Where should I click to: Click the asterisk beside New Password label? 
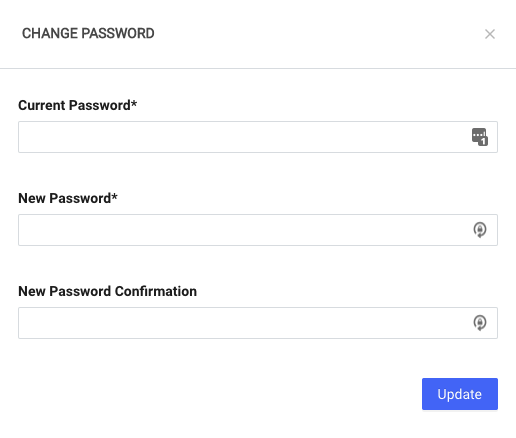click(114, 196)
